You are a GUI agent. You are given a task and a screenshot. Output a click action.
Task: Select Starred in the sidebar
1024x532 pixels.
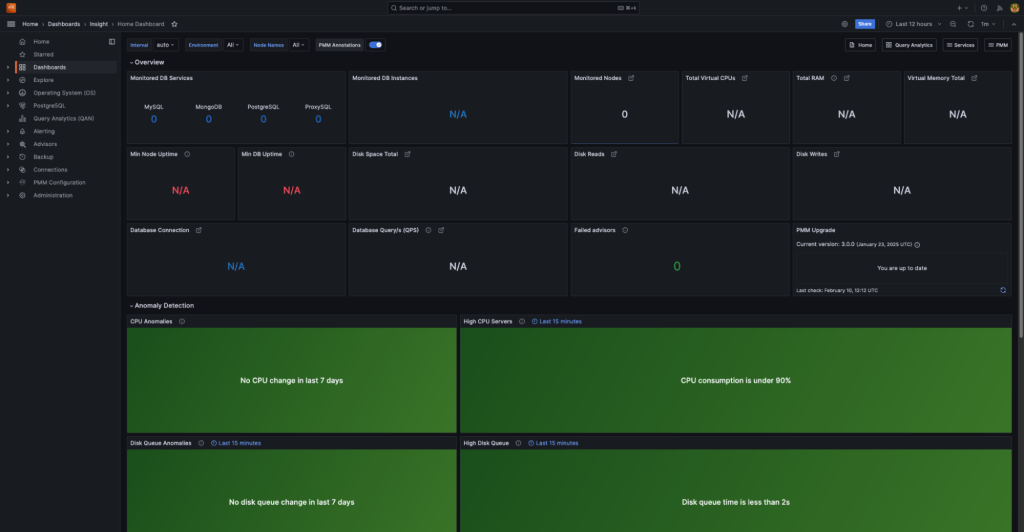click(43, 54)
